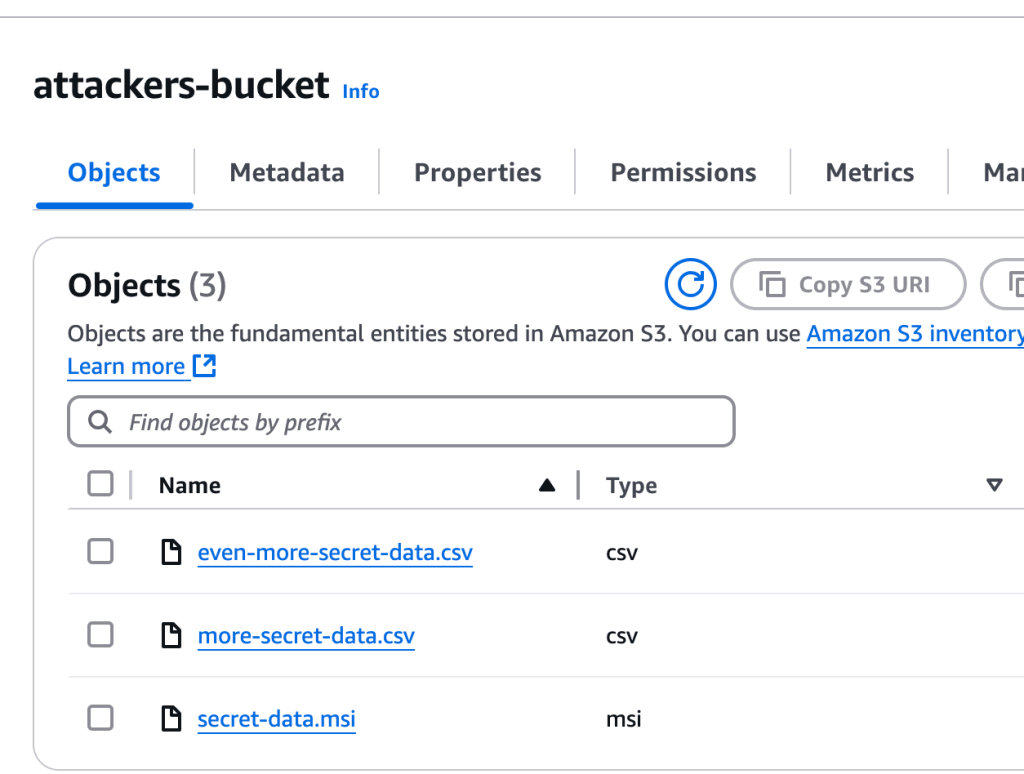This screenshot has width=1024, height=774.
Task: Select checkbox for even-more-secret-data.csv
Action: tap(101, 552)
